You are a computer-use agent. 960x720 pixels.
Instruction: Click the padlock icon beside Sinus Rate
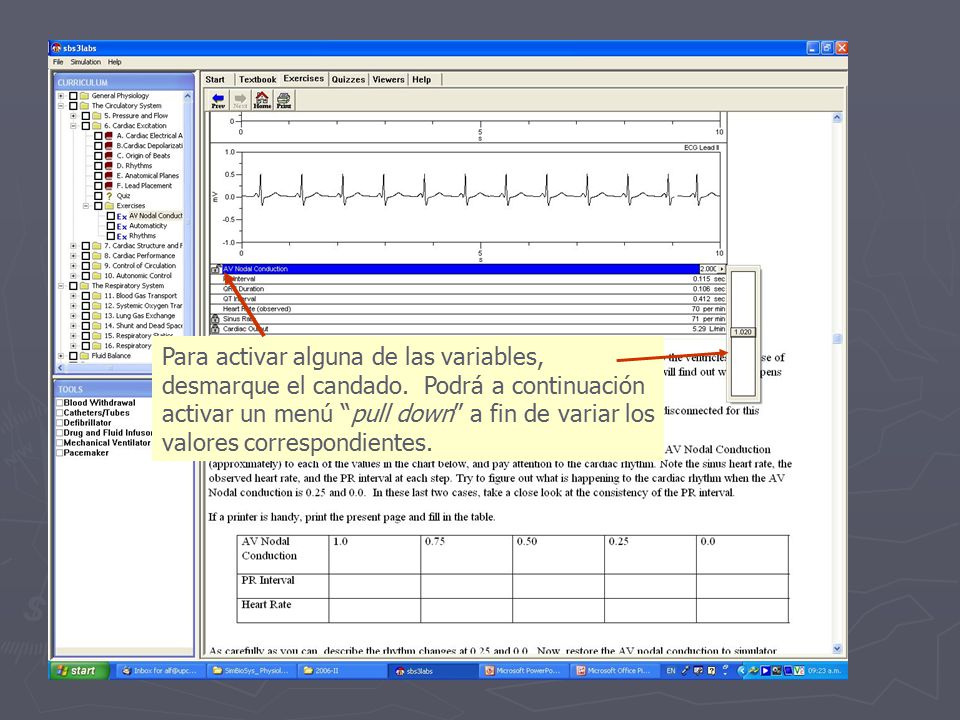pos(215,319)
